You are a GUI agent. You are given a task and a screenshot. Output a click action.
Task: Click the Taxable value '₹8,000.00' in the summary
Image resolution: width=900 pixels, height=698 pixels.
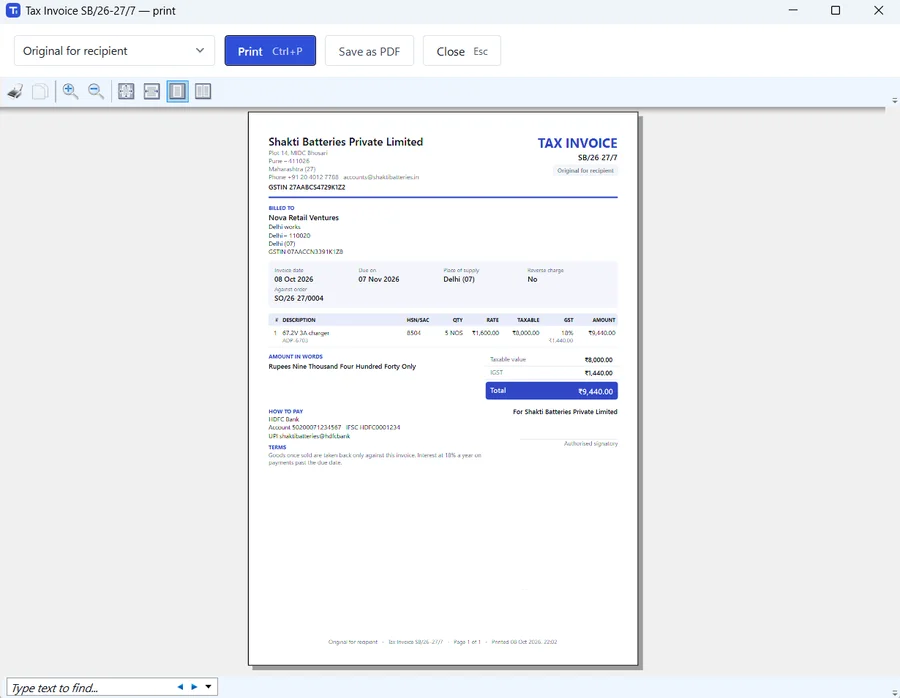[599, 360]
